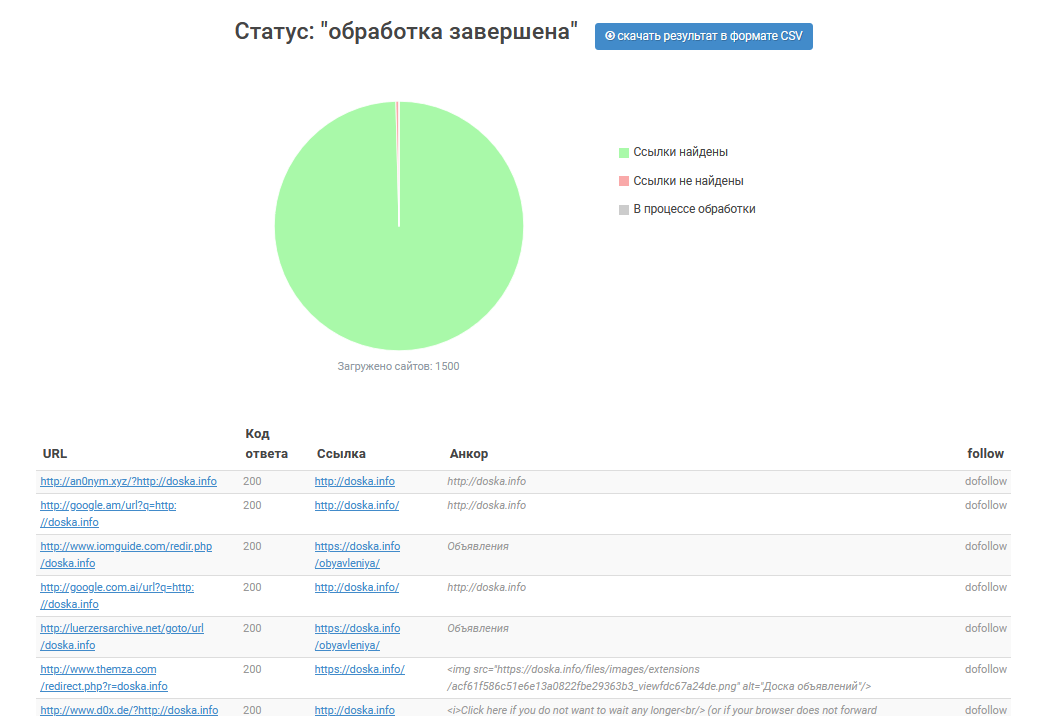
Task: Open the google.am redirect URL link
Action: pos(108,513)
